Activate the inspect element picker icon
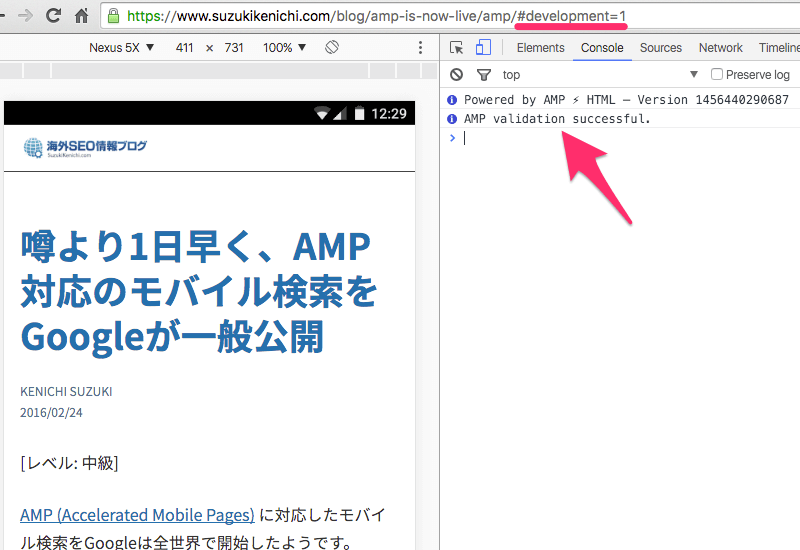 [x=456, y=47]
